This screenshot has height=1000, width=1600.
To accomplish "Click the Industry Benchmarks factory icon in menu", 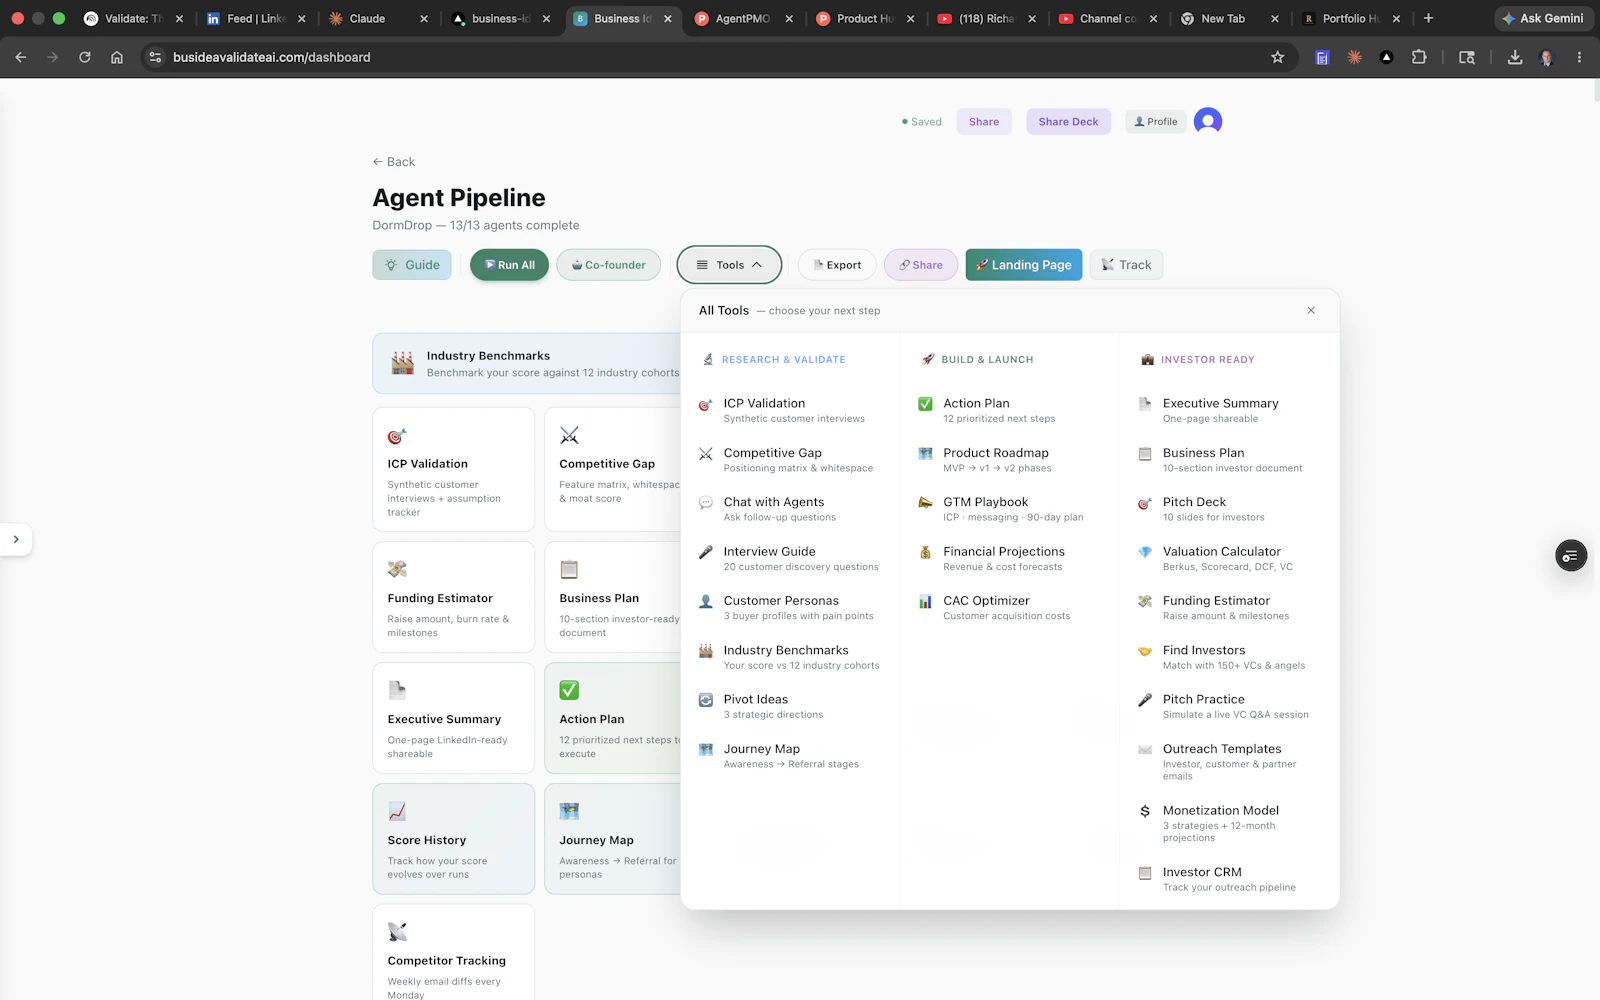I will point(706,651).
